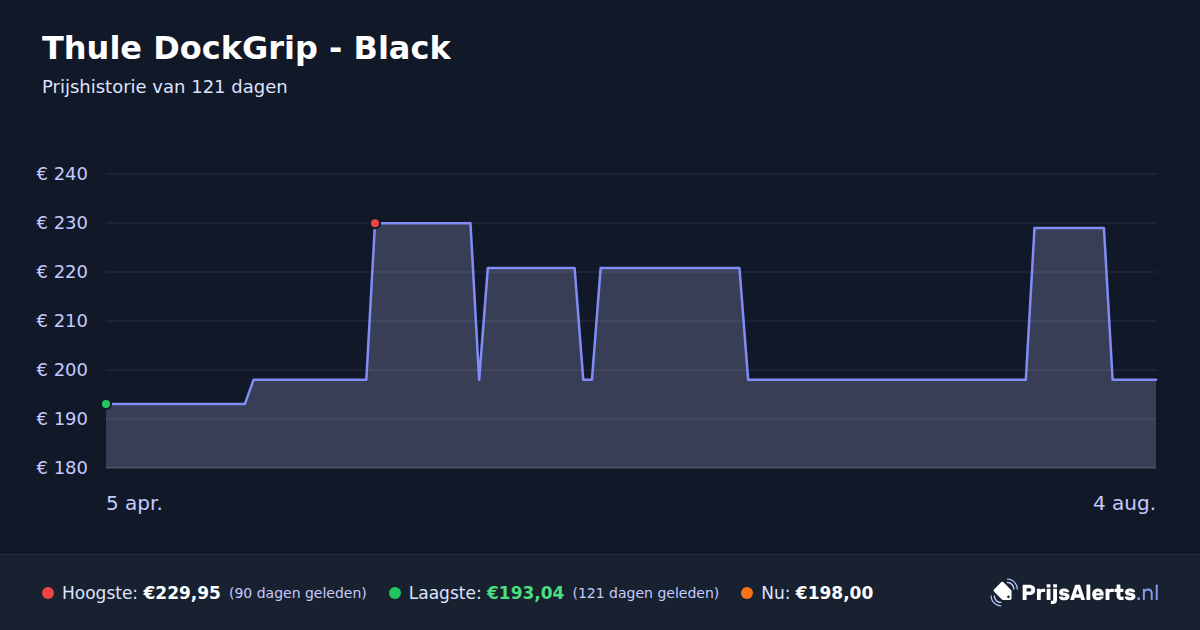1200x630 pixels.
Task: Select the Thule DockGrip - Black title
Action: pos(247,48)
